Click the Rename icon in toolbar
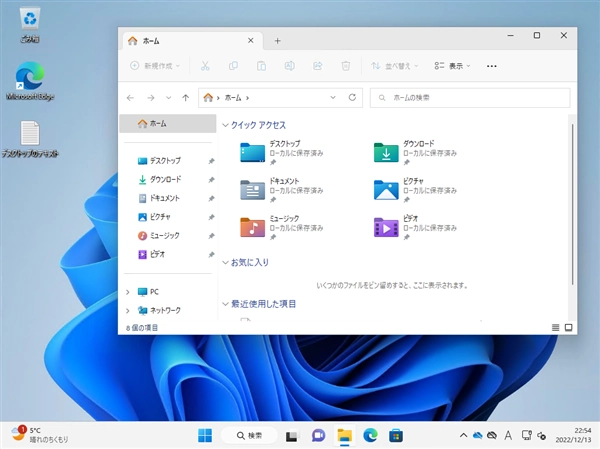Screen dimensions: 600x449 click(x=289, y=66)
